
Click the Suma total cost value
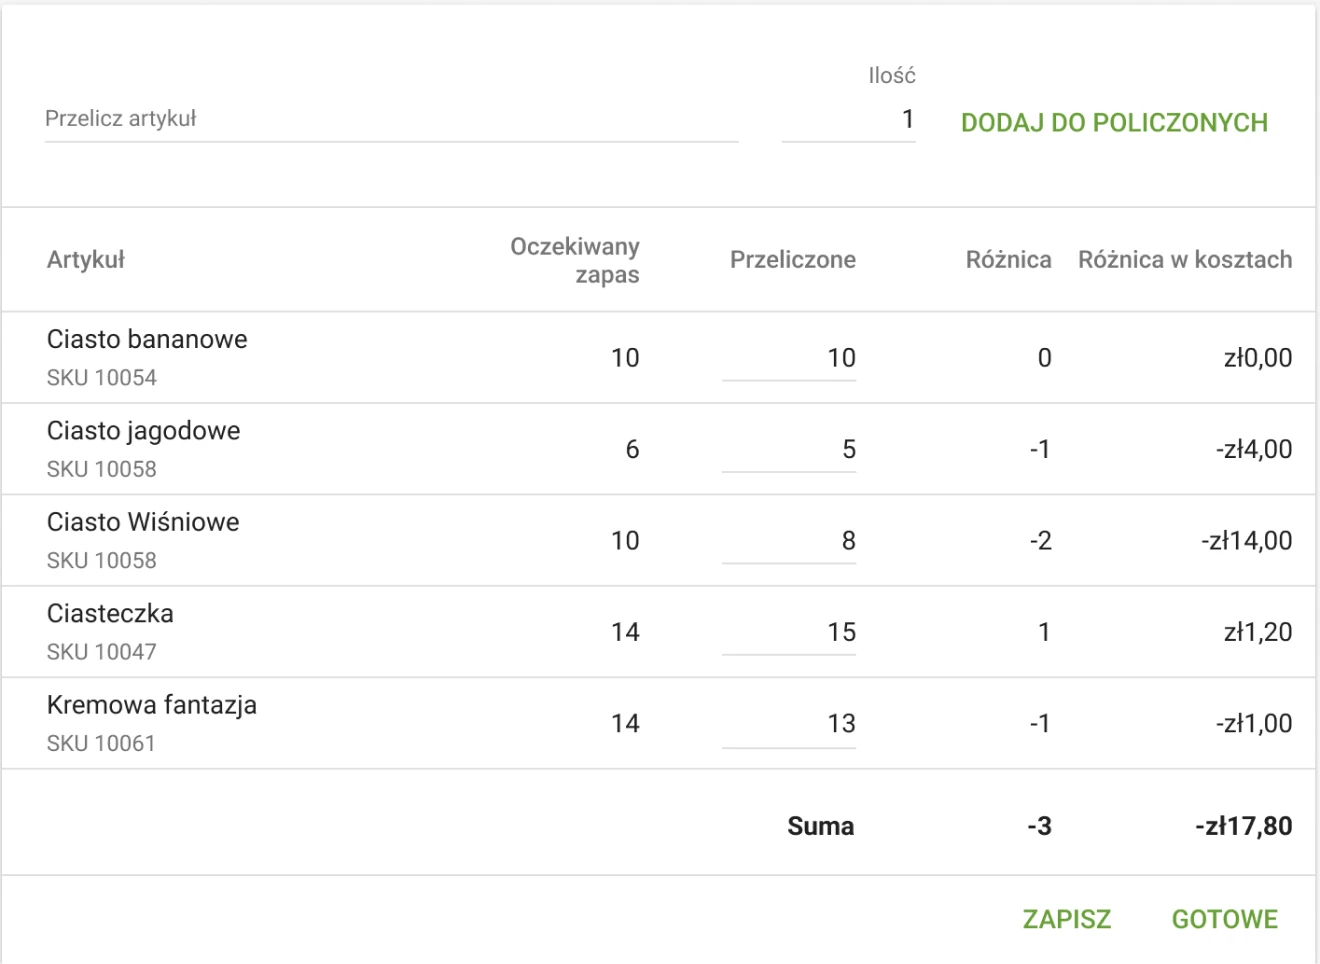click(1243, 826)
